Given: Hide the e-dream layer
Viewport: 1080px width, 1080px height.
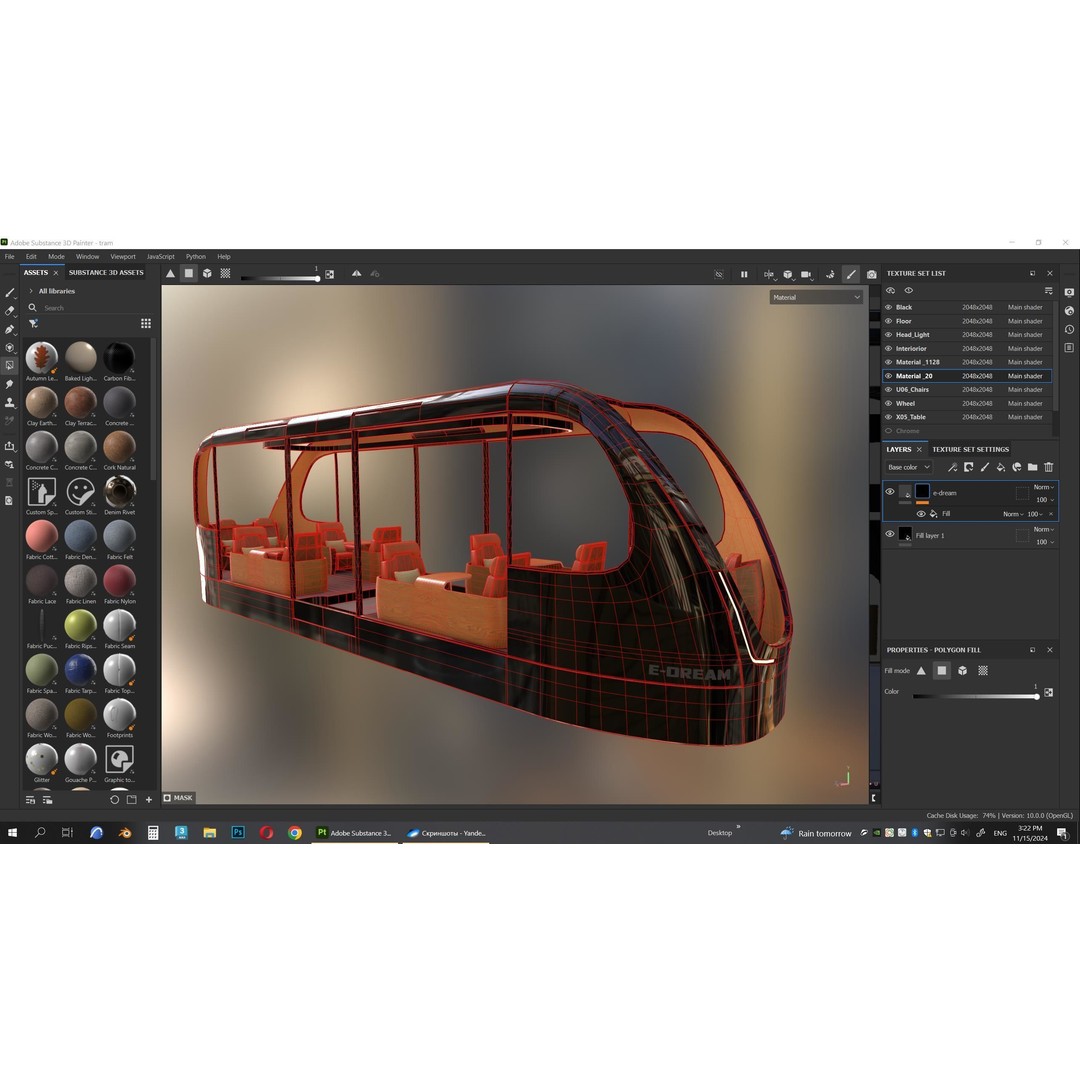Looking at the screenshot, I should [890, 492].
